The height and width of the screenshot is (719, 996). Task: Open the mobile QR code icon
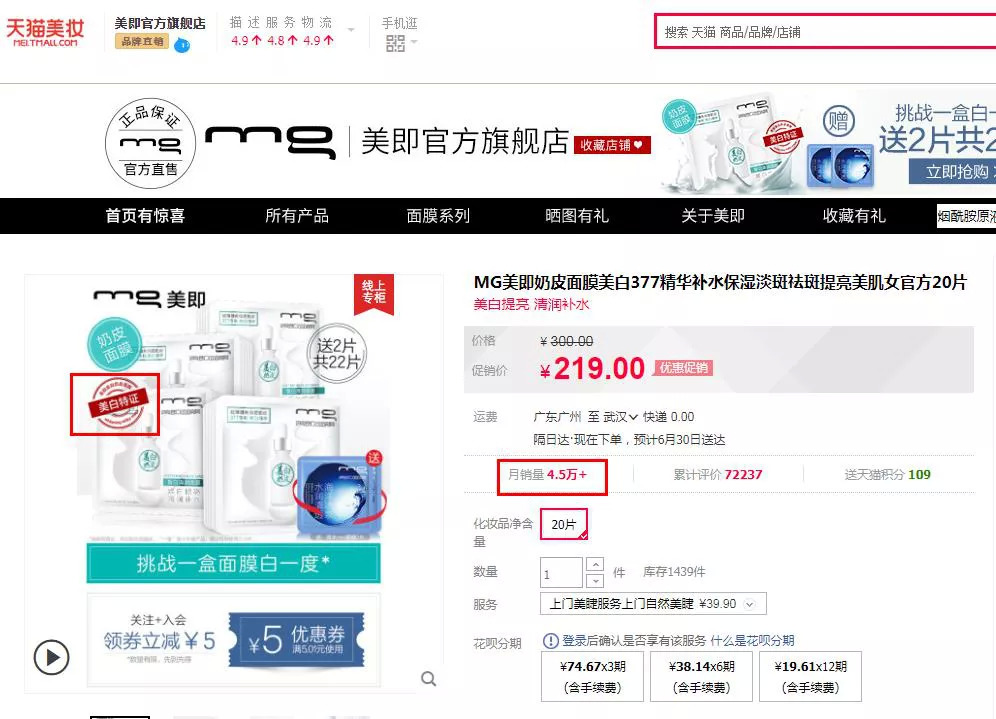point(394,43)
